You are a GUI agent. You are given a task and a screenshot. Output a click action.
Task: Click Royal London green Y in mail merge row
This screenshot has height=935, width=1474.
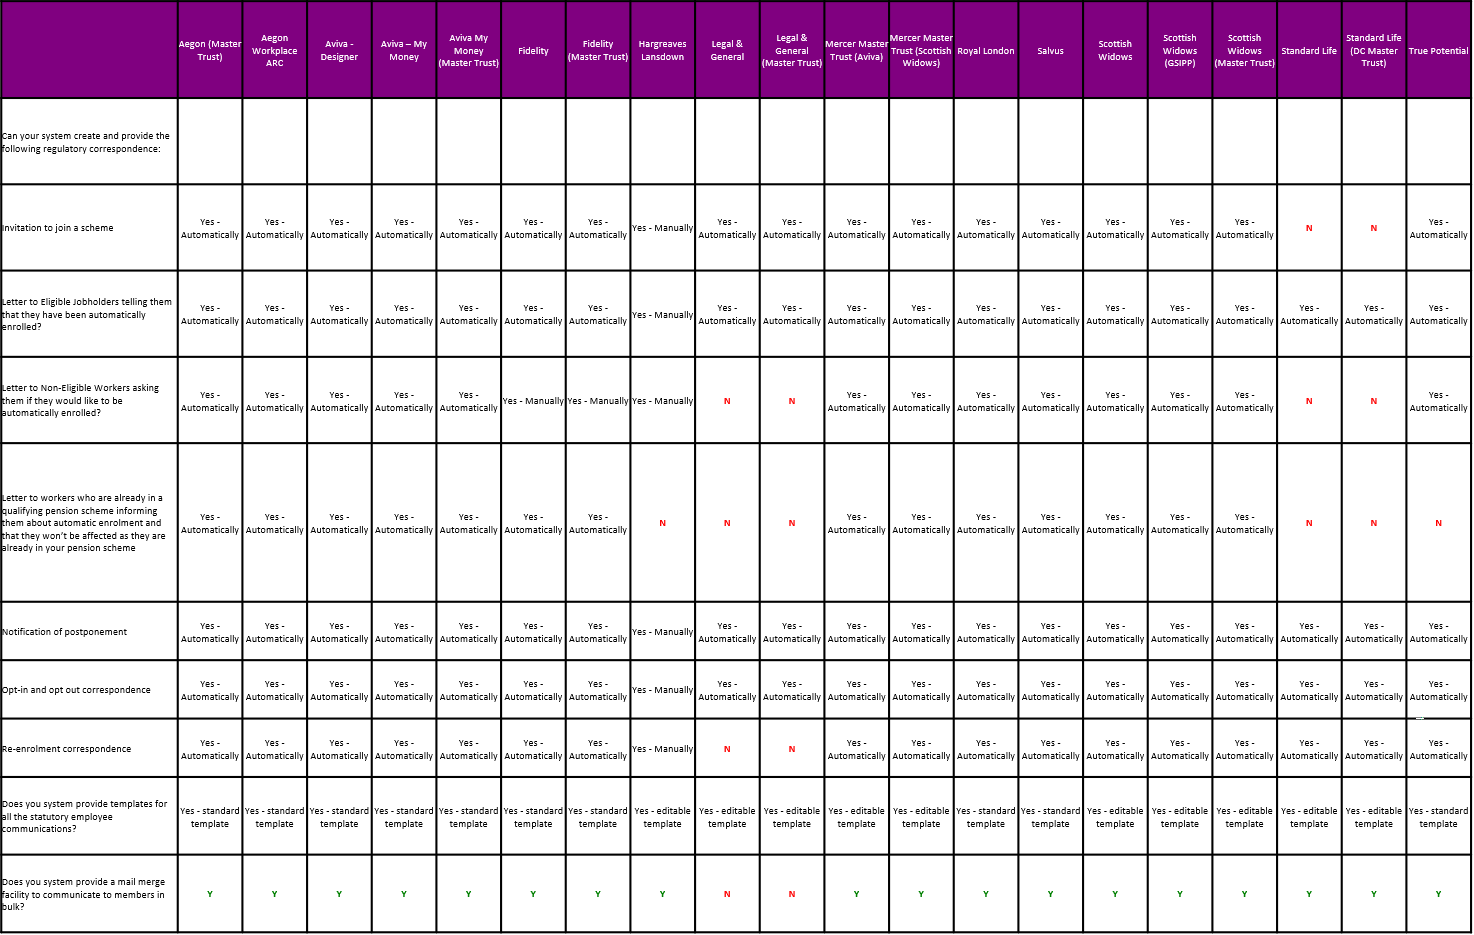(986, 894)
